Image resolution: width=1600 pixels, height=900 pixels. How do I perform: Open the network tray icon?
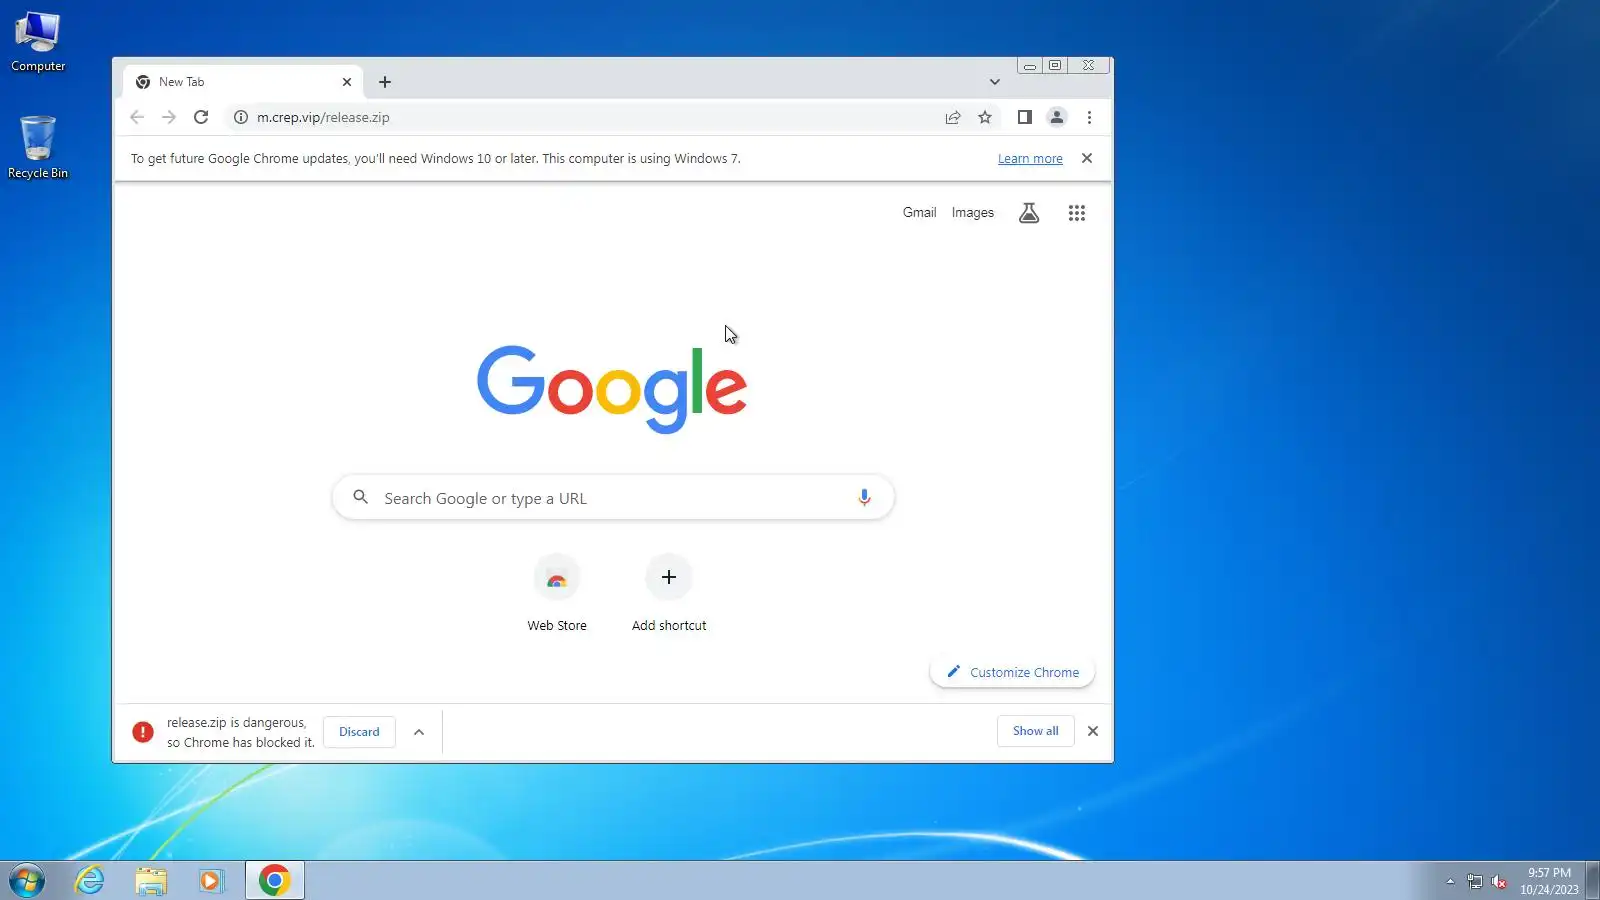(1475, 881)
